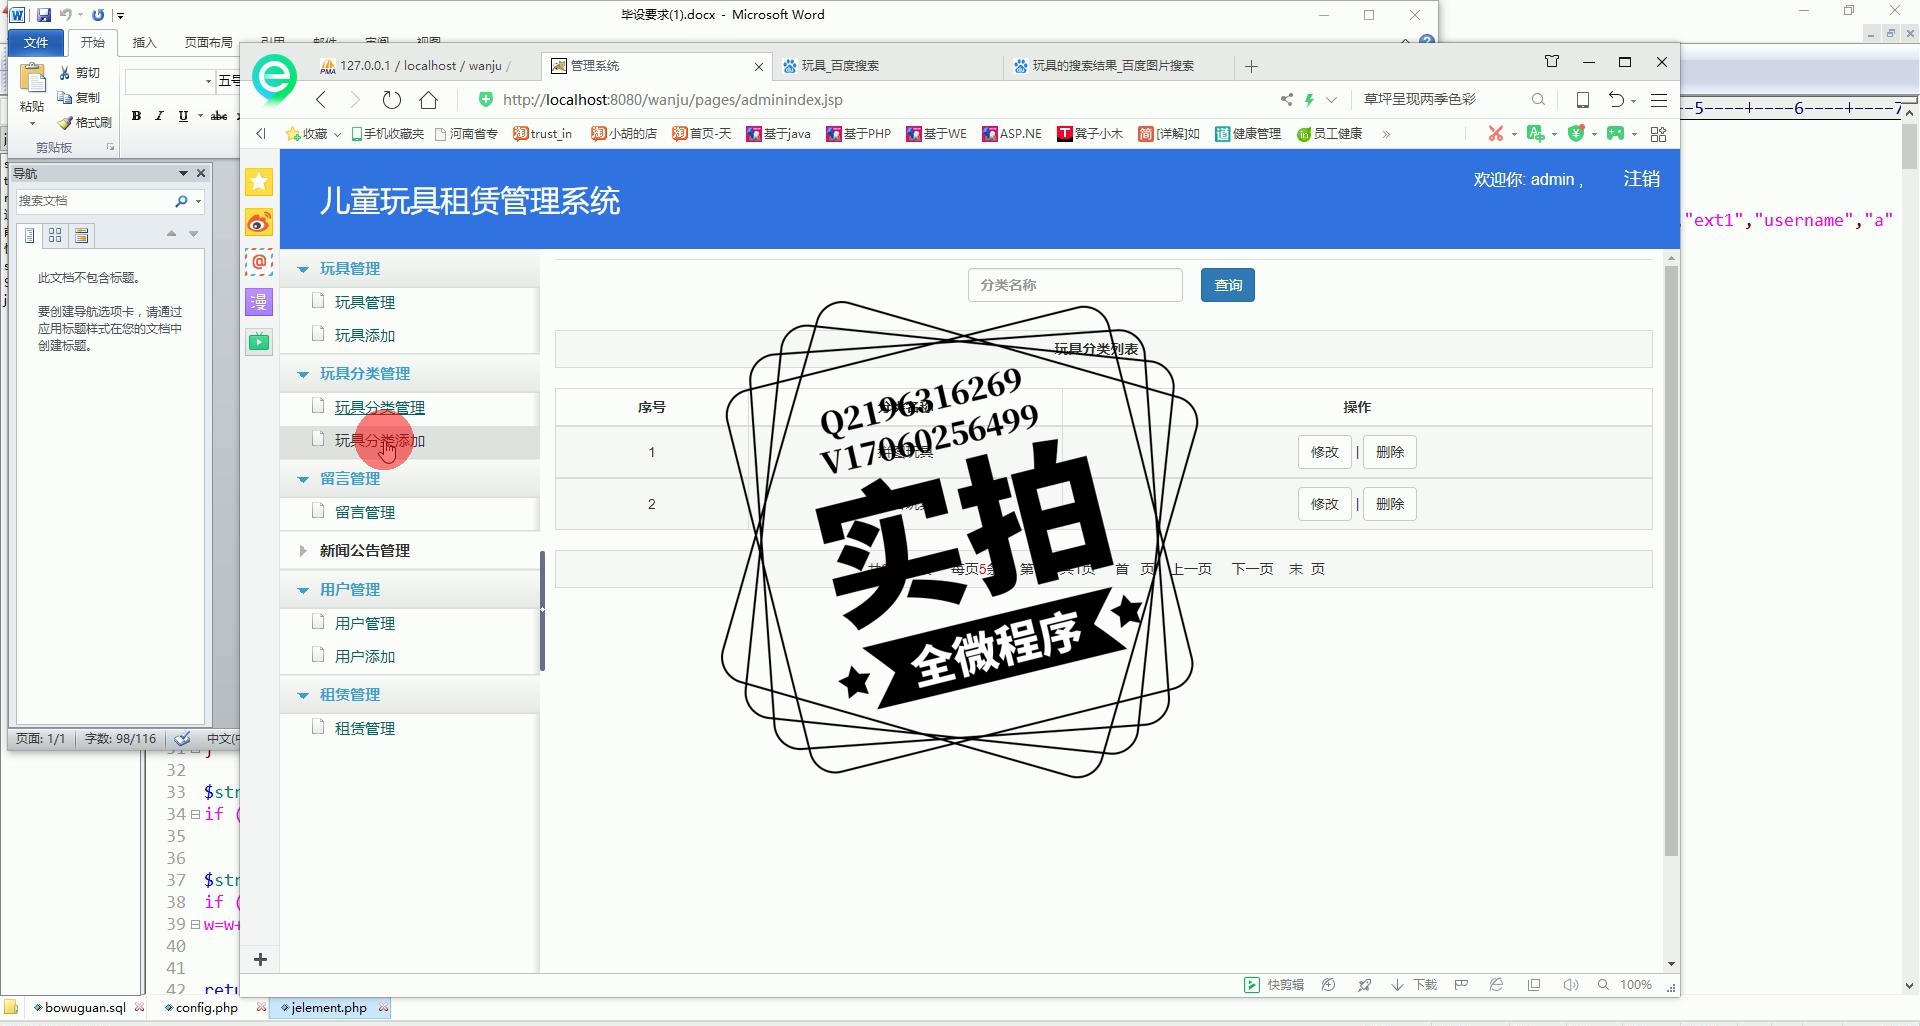This screenshot has height=1026, width=1920.
Task: Toggle browser sound speaker icon
Action: point(1571,985)
